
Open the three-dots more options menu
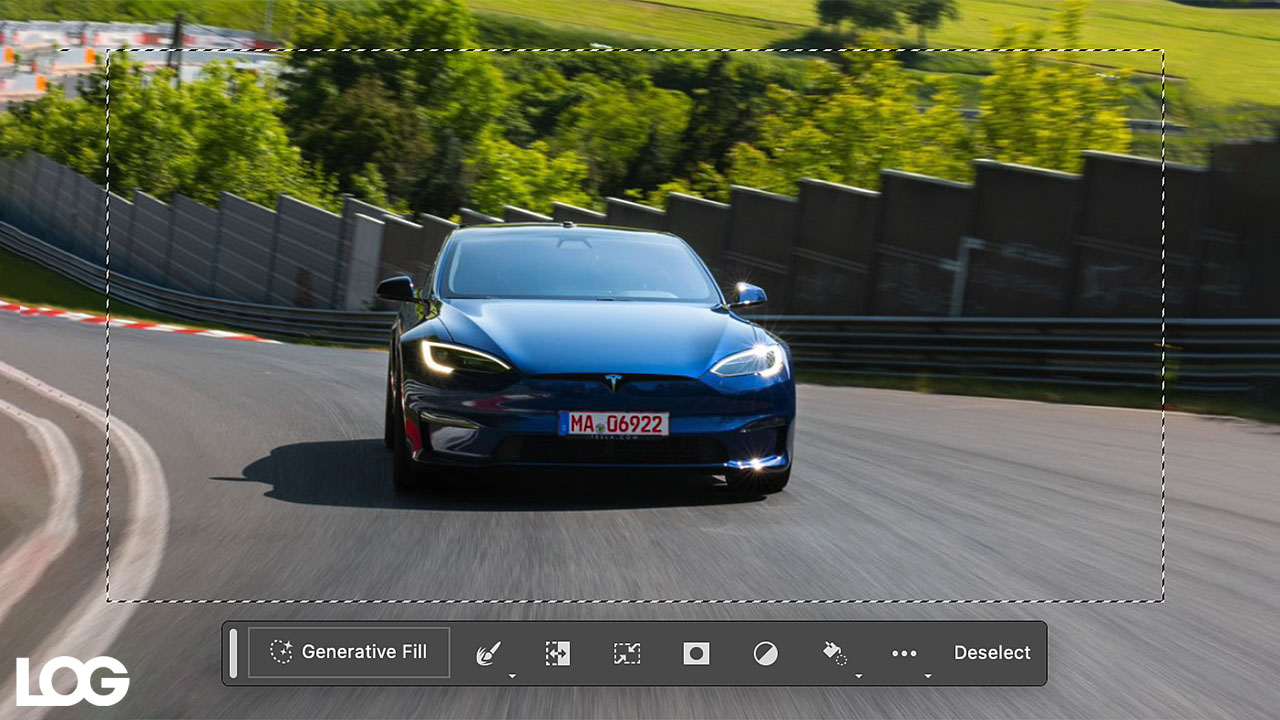904,653
